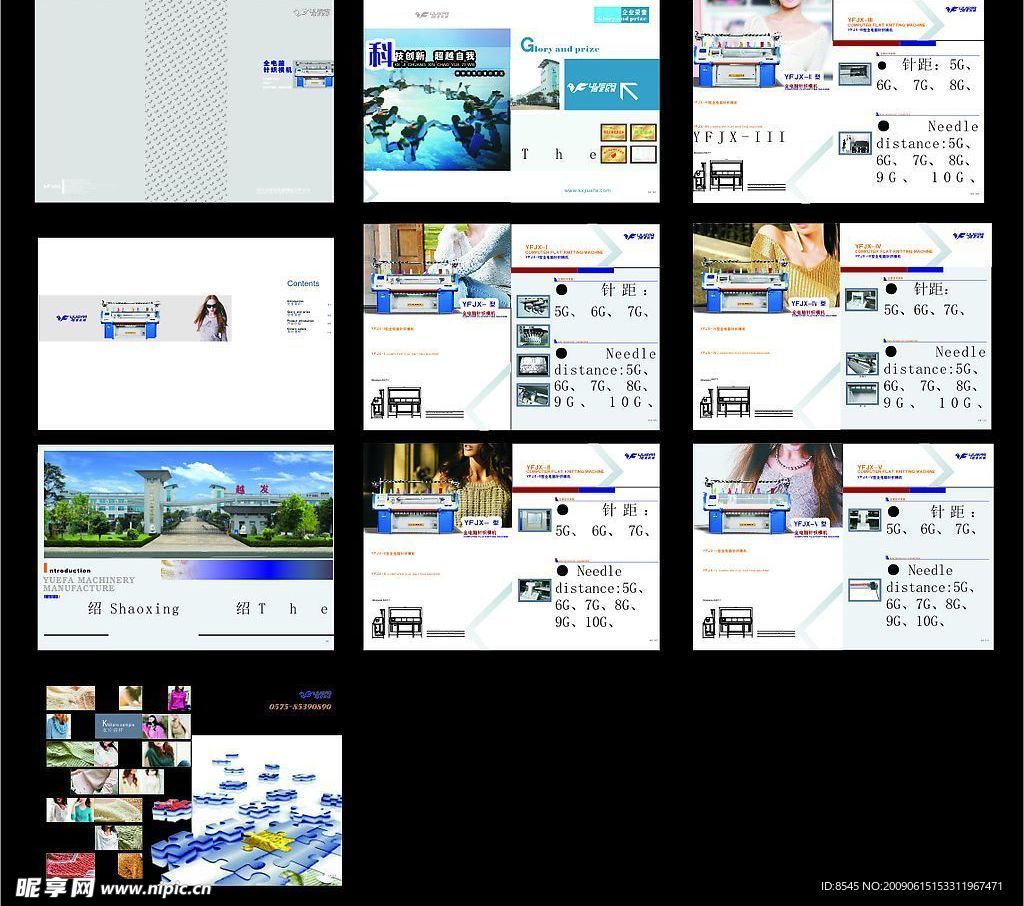Click the large 科 character on skydiver image
Image resolution: width=1024 pixels, height=906 pixels.
(x=379, y=54)
